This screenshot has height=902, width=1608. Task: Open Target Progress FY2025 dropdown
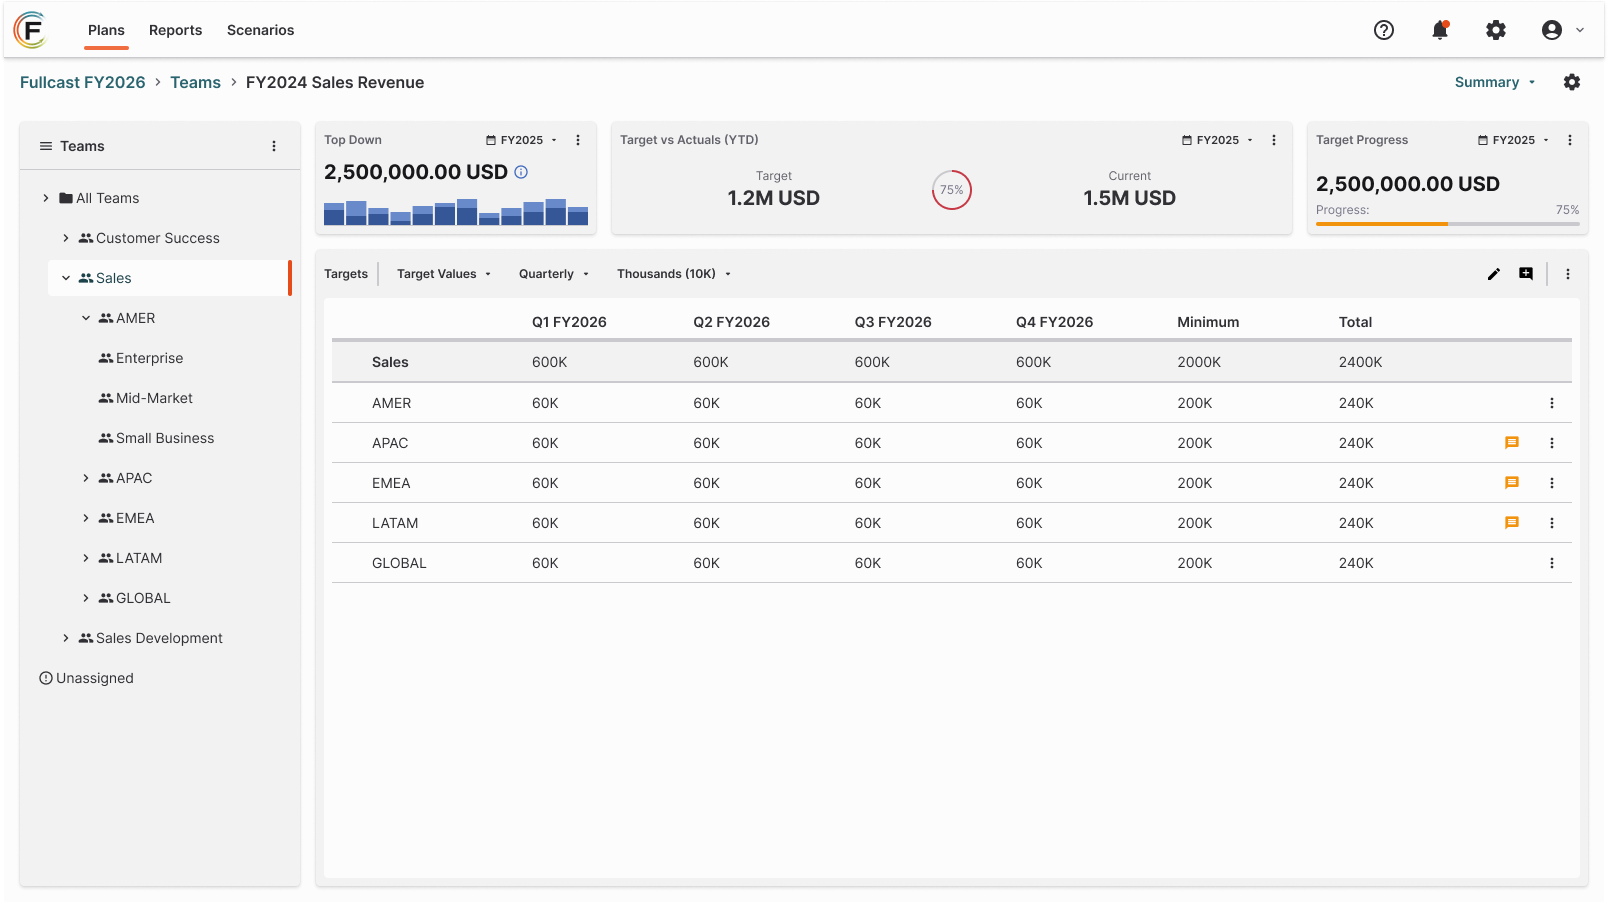tap(1513, 140)
